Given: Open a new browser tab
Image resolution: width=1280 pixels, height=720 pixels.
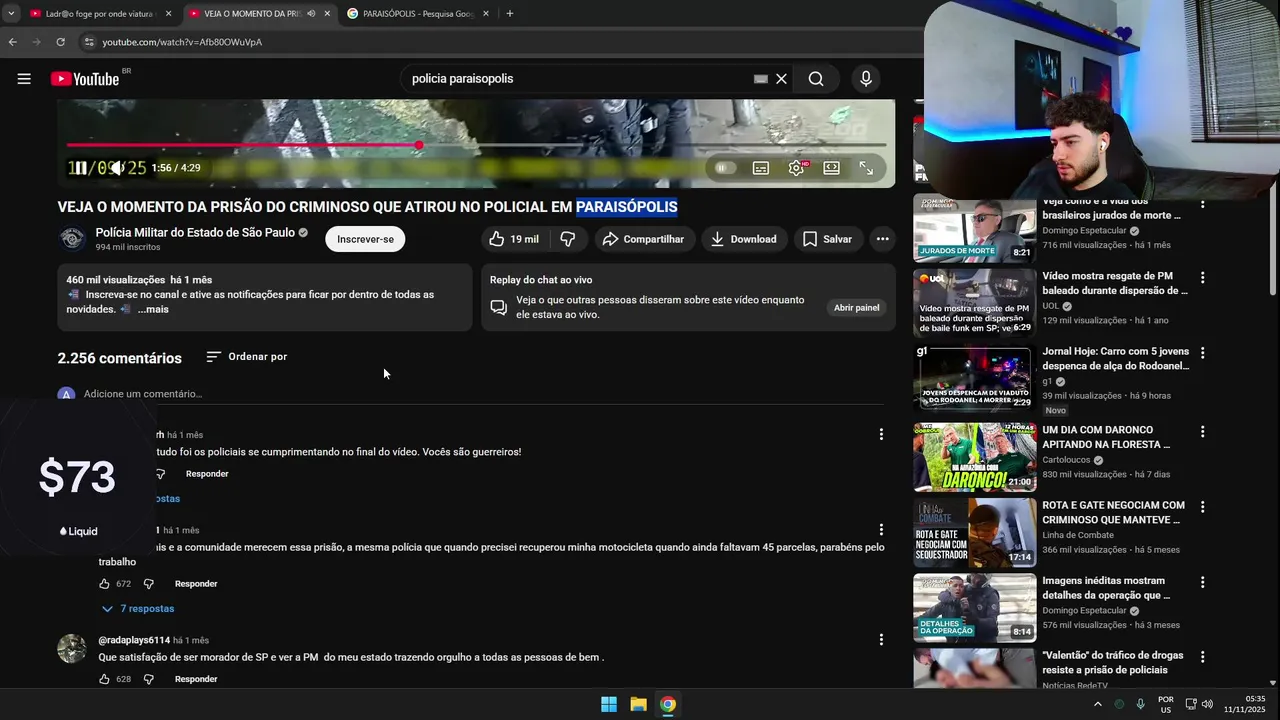Looking at the screenshot, I should coord(510,14).
